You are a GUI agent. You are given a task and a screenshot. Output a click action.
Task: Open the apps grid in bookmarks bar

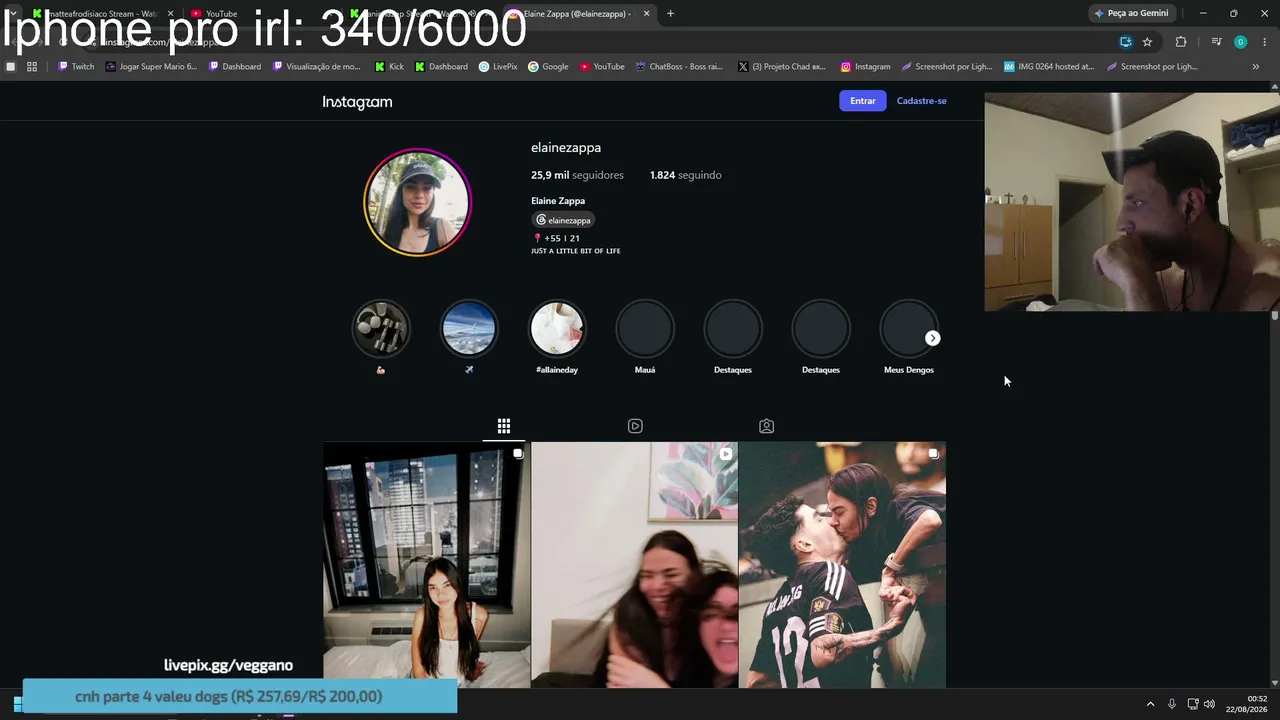32,67
